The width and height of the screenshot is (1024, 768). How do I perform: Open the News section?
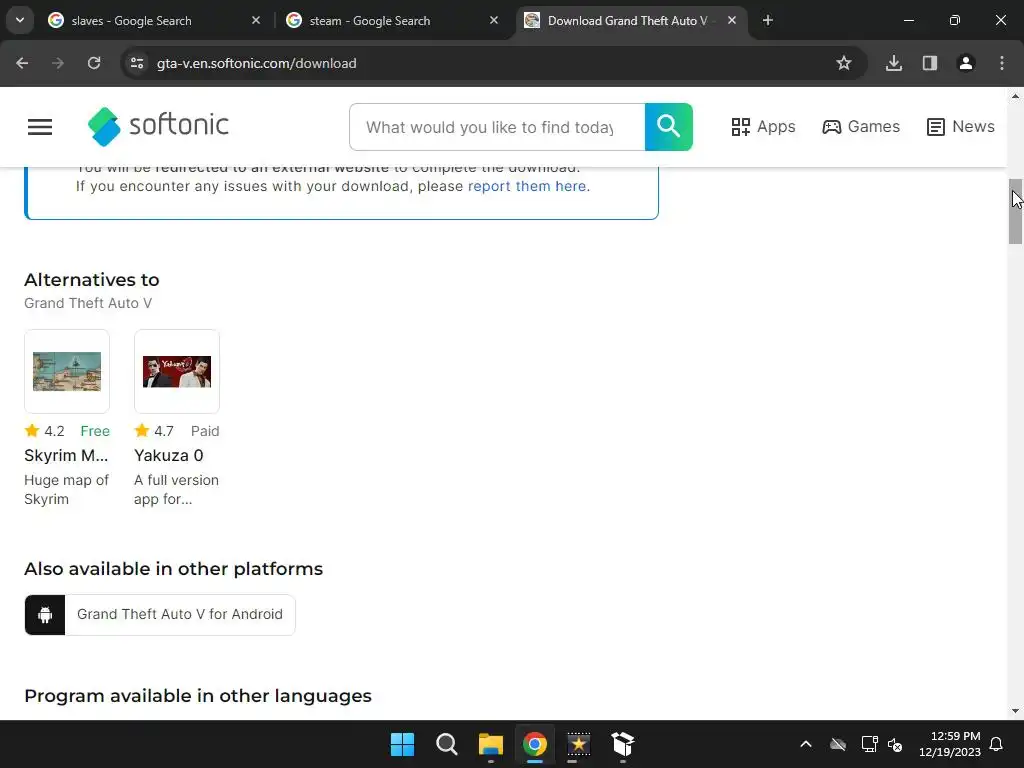961,127
